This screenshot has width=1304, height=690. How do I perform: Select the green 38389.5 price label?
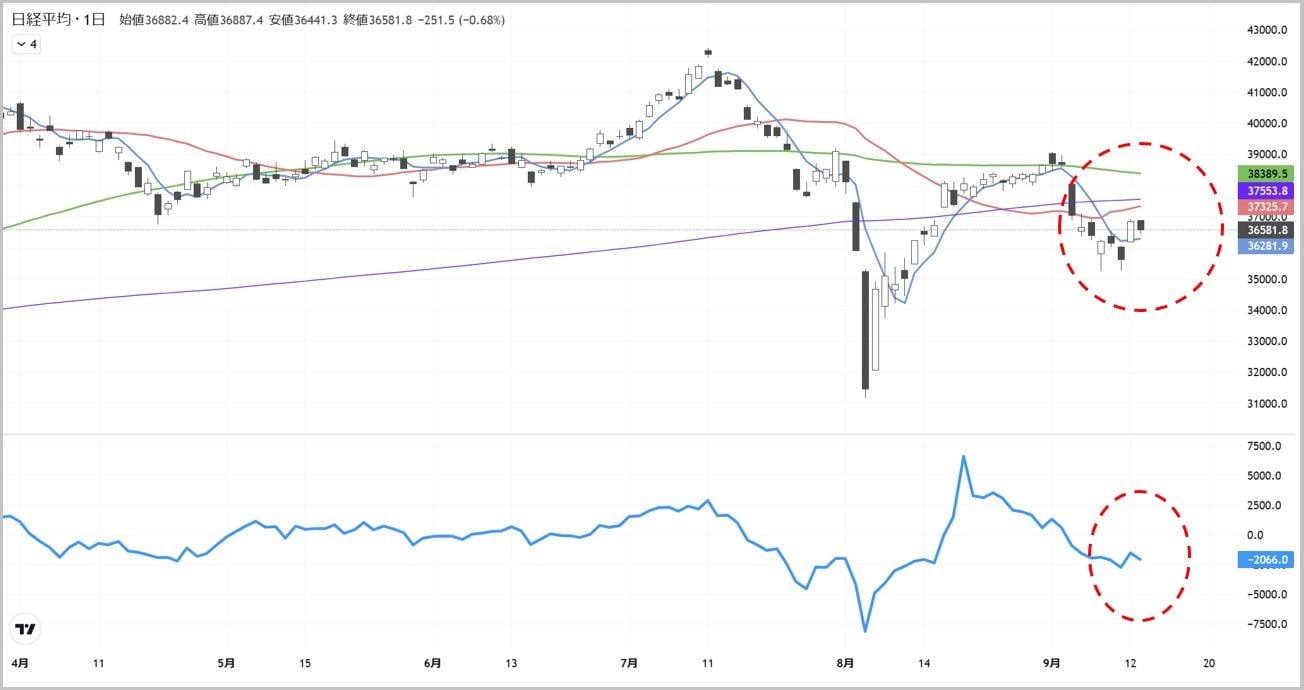tap(1265, 173)
